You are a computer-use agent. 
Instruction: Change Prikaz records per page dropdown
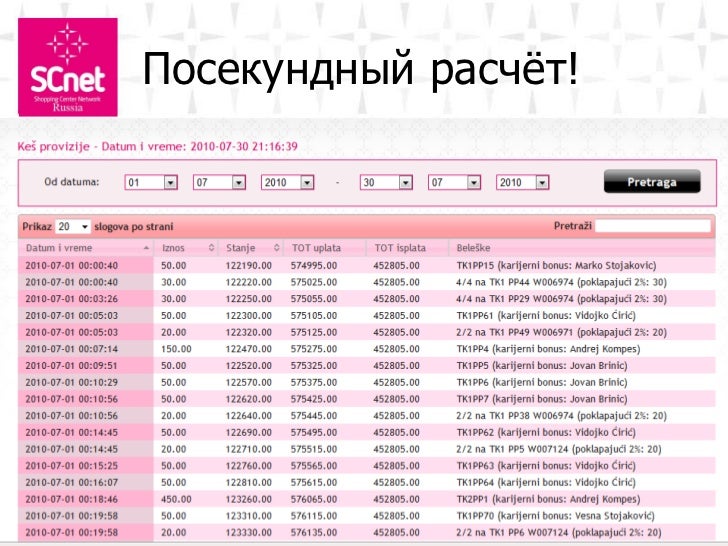72,227
